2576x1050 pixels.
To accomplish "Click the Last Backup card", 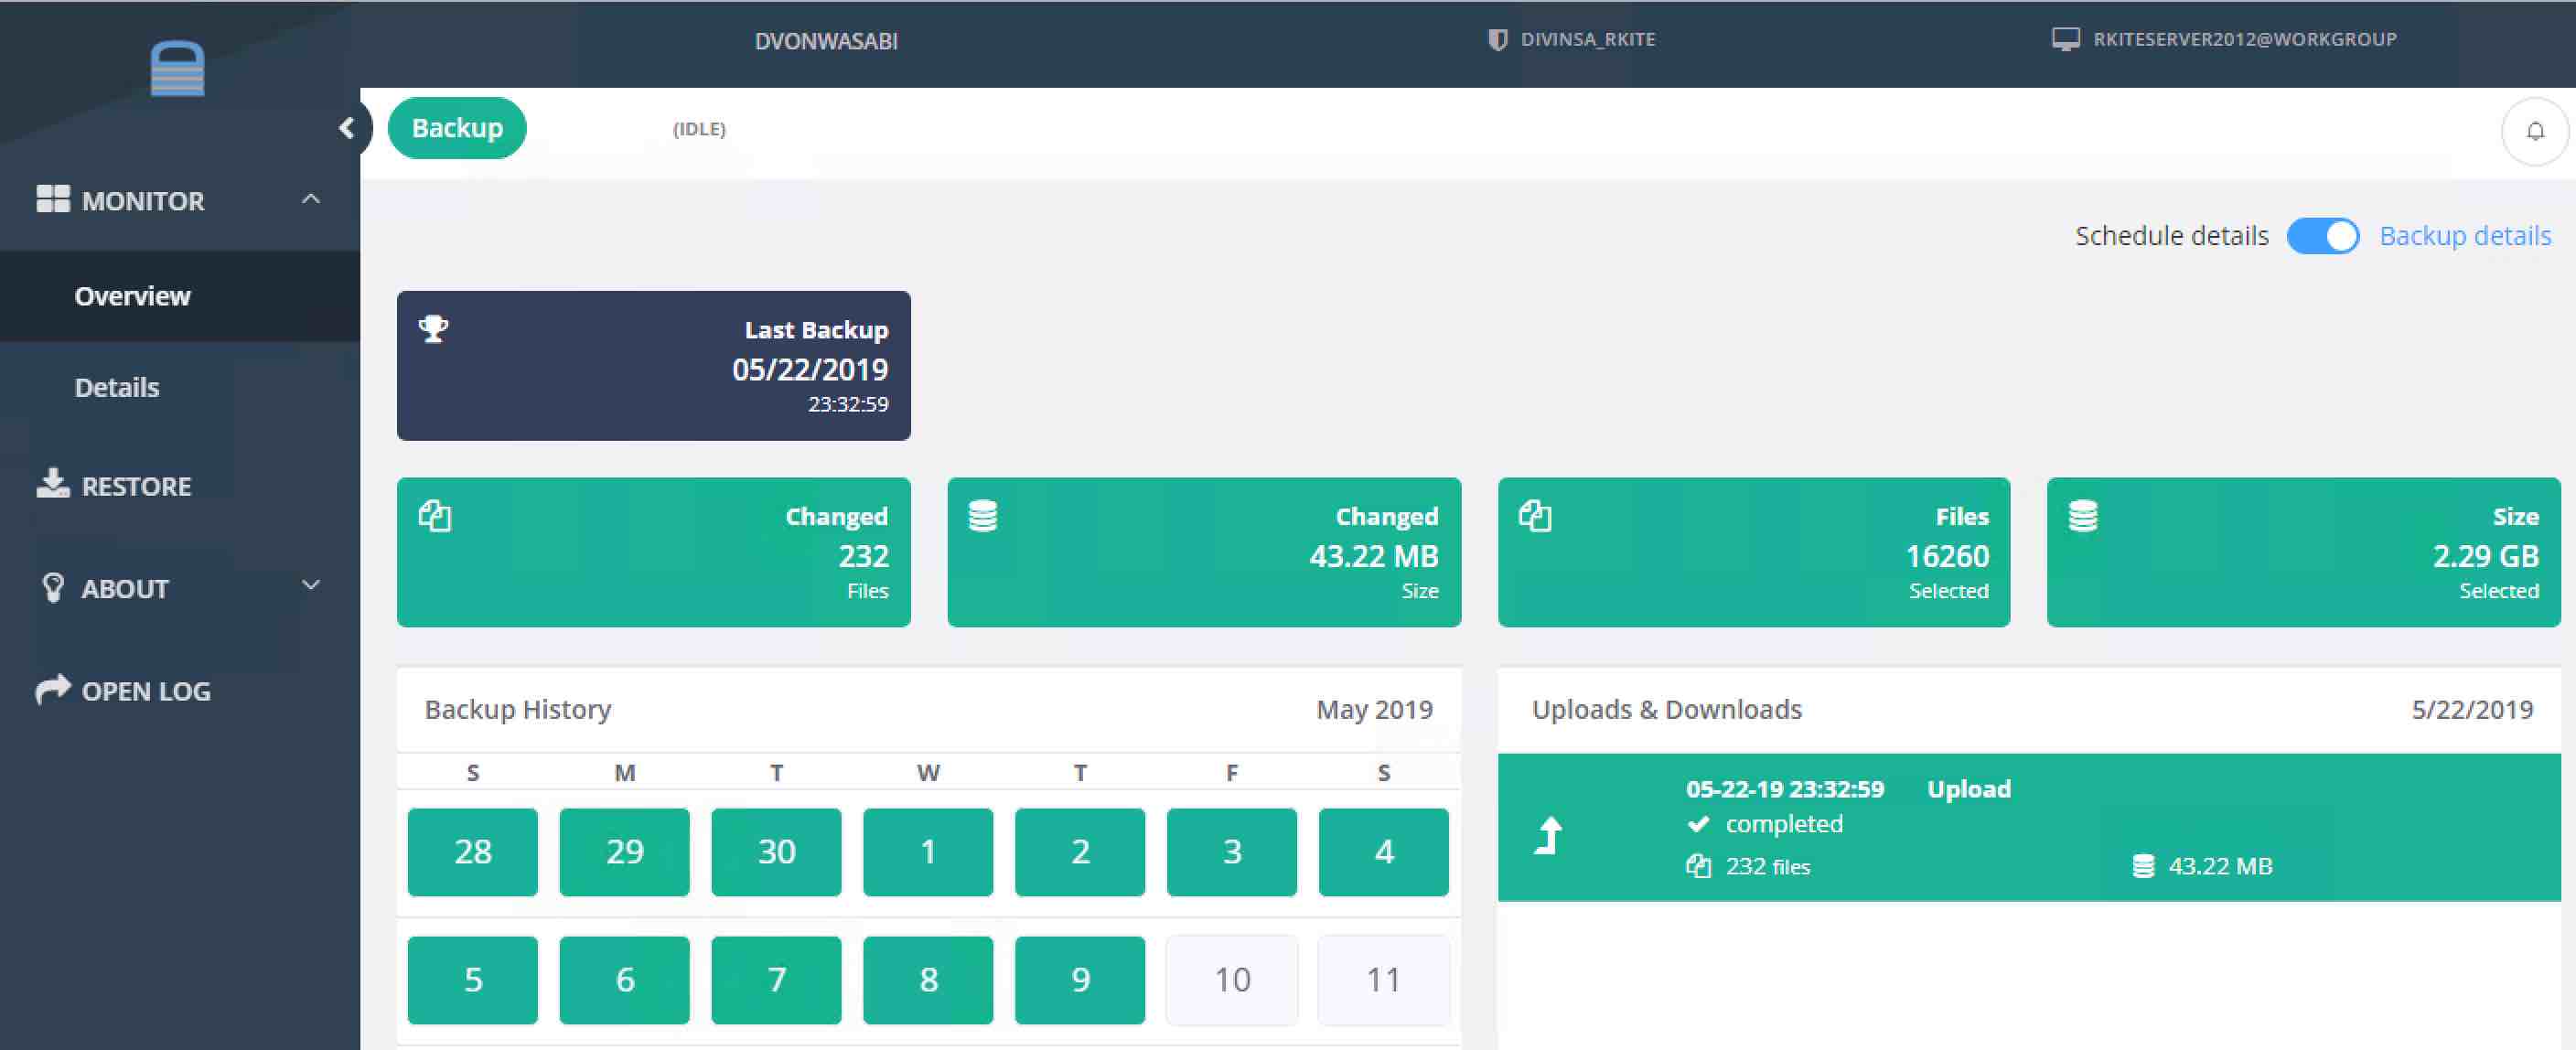I will pyautogui.click(x=654, y=366).
